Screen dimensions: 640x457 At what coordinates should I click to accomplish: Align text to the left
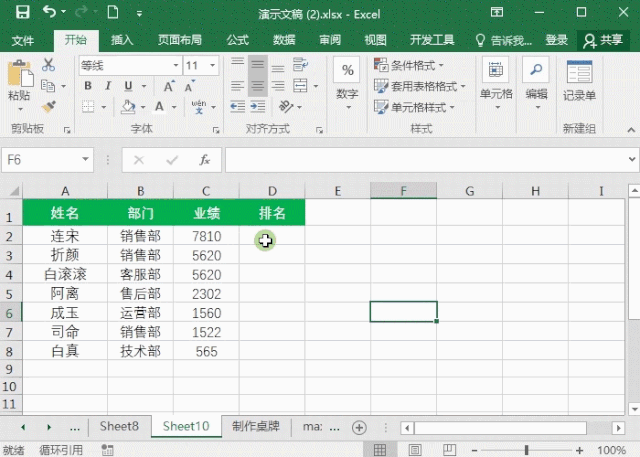click(x=238, y=86)
